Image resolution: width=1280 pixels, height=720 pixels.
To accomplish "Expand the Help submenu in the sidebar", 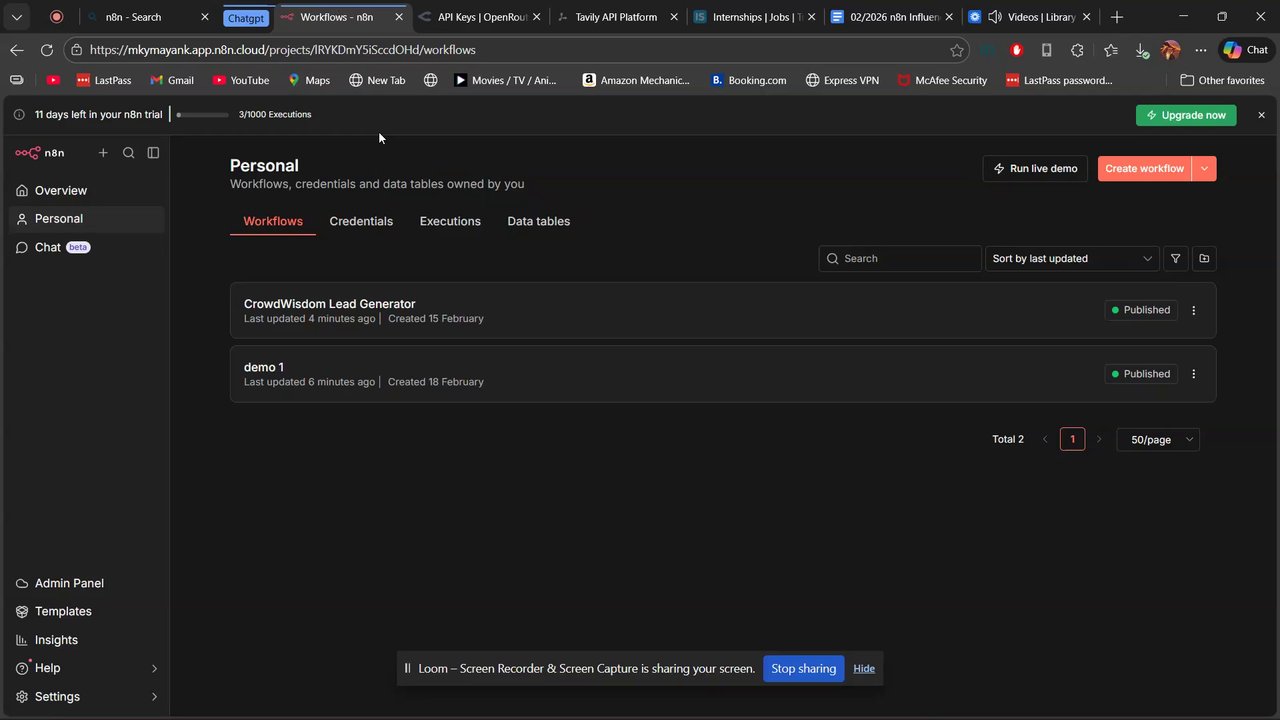I will 154,668.
